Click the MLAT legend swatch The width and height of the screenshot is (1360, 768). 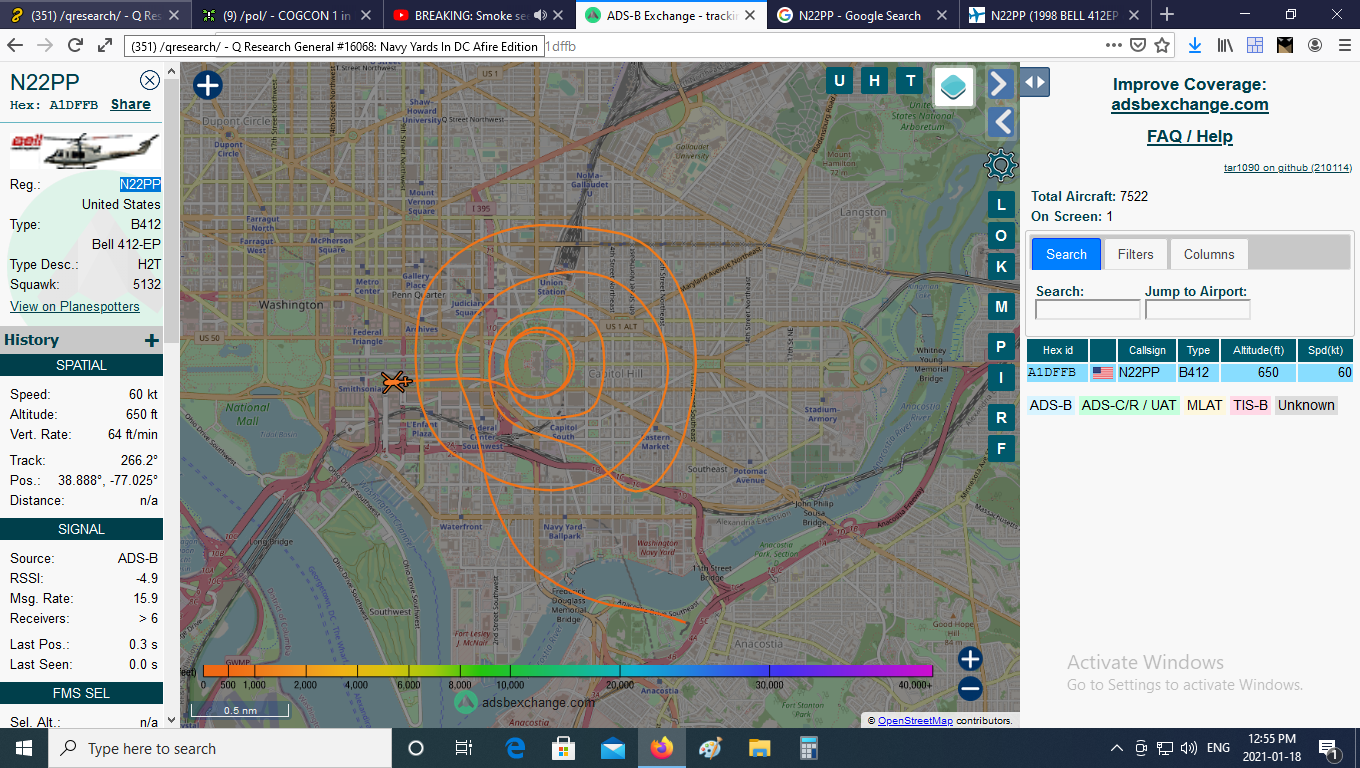click(x=1204, y=405)
